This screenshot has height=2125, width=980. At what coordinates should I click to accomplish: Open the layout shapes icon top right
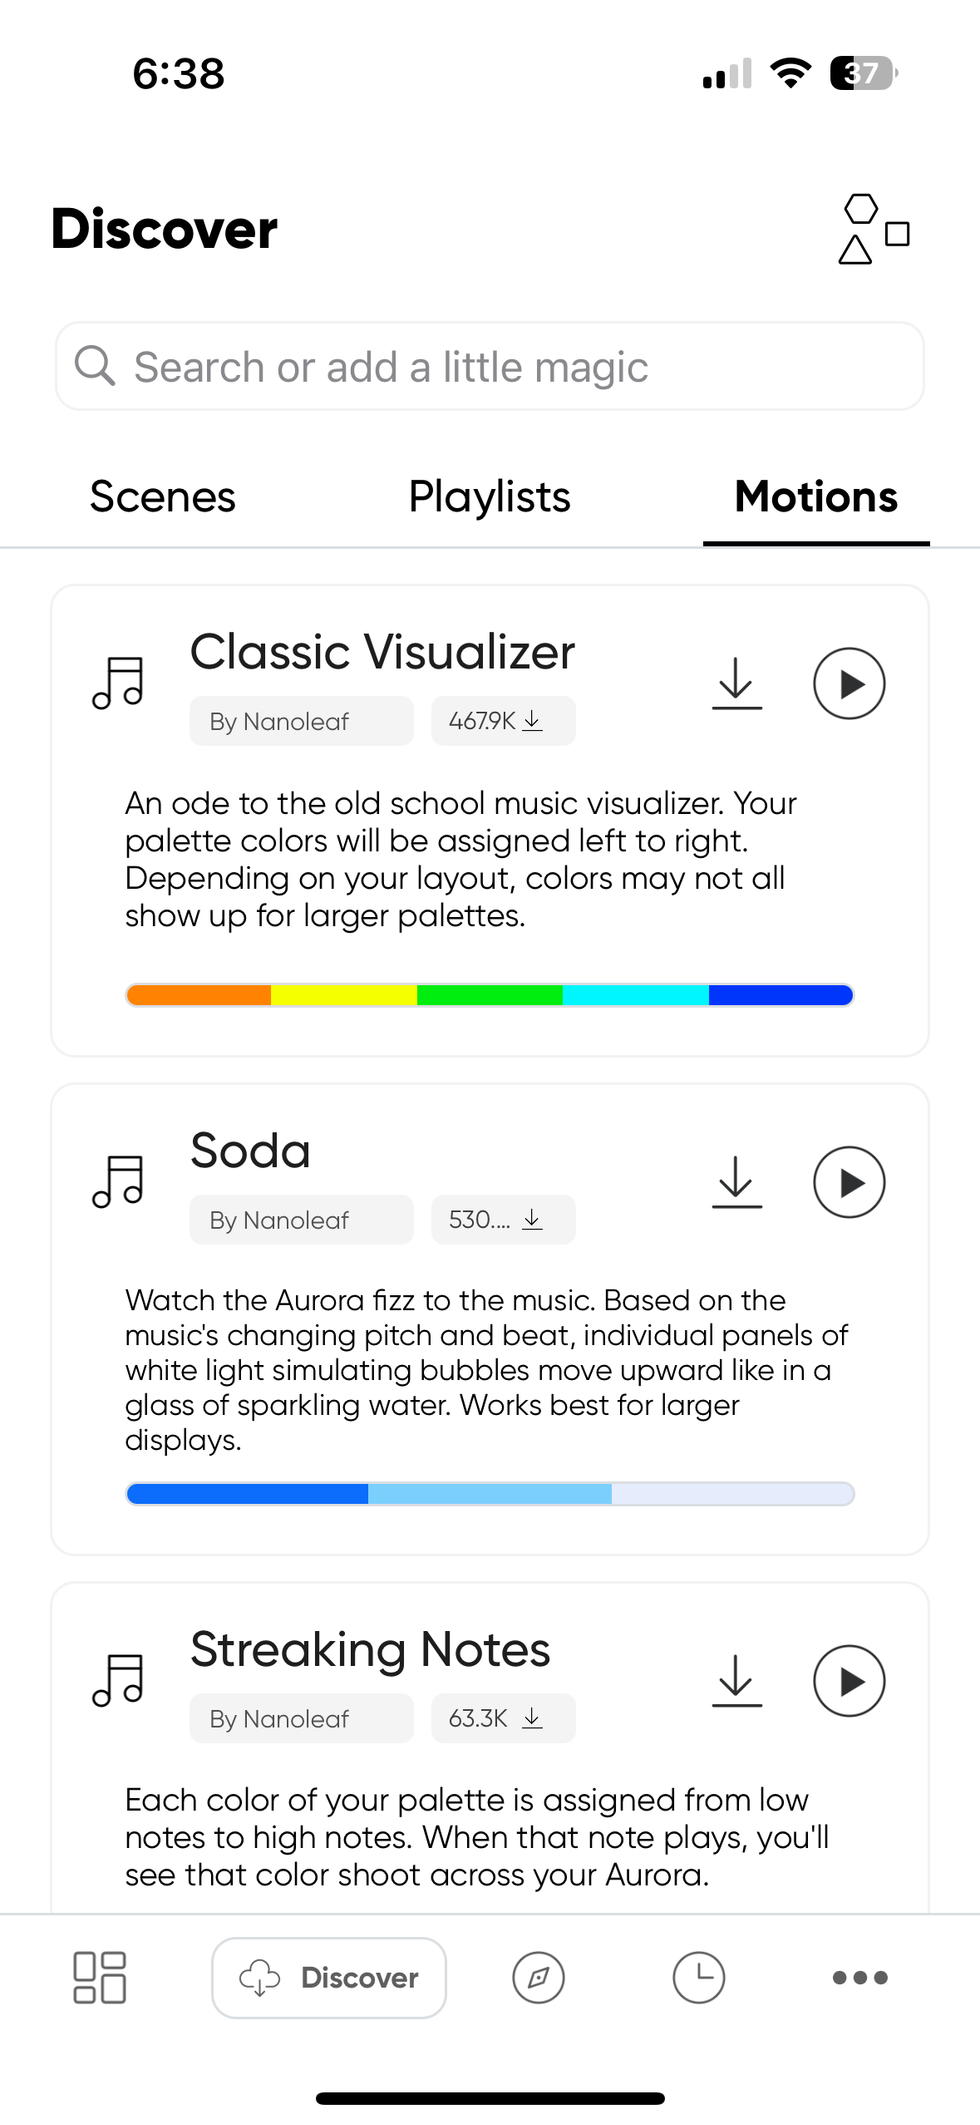click(x=873, y=230)
